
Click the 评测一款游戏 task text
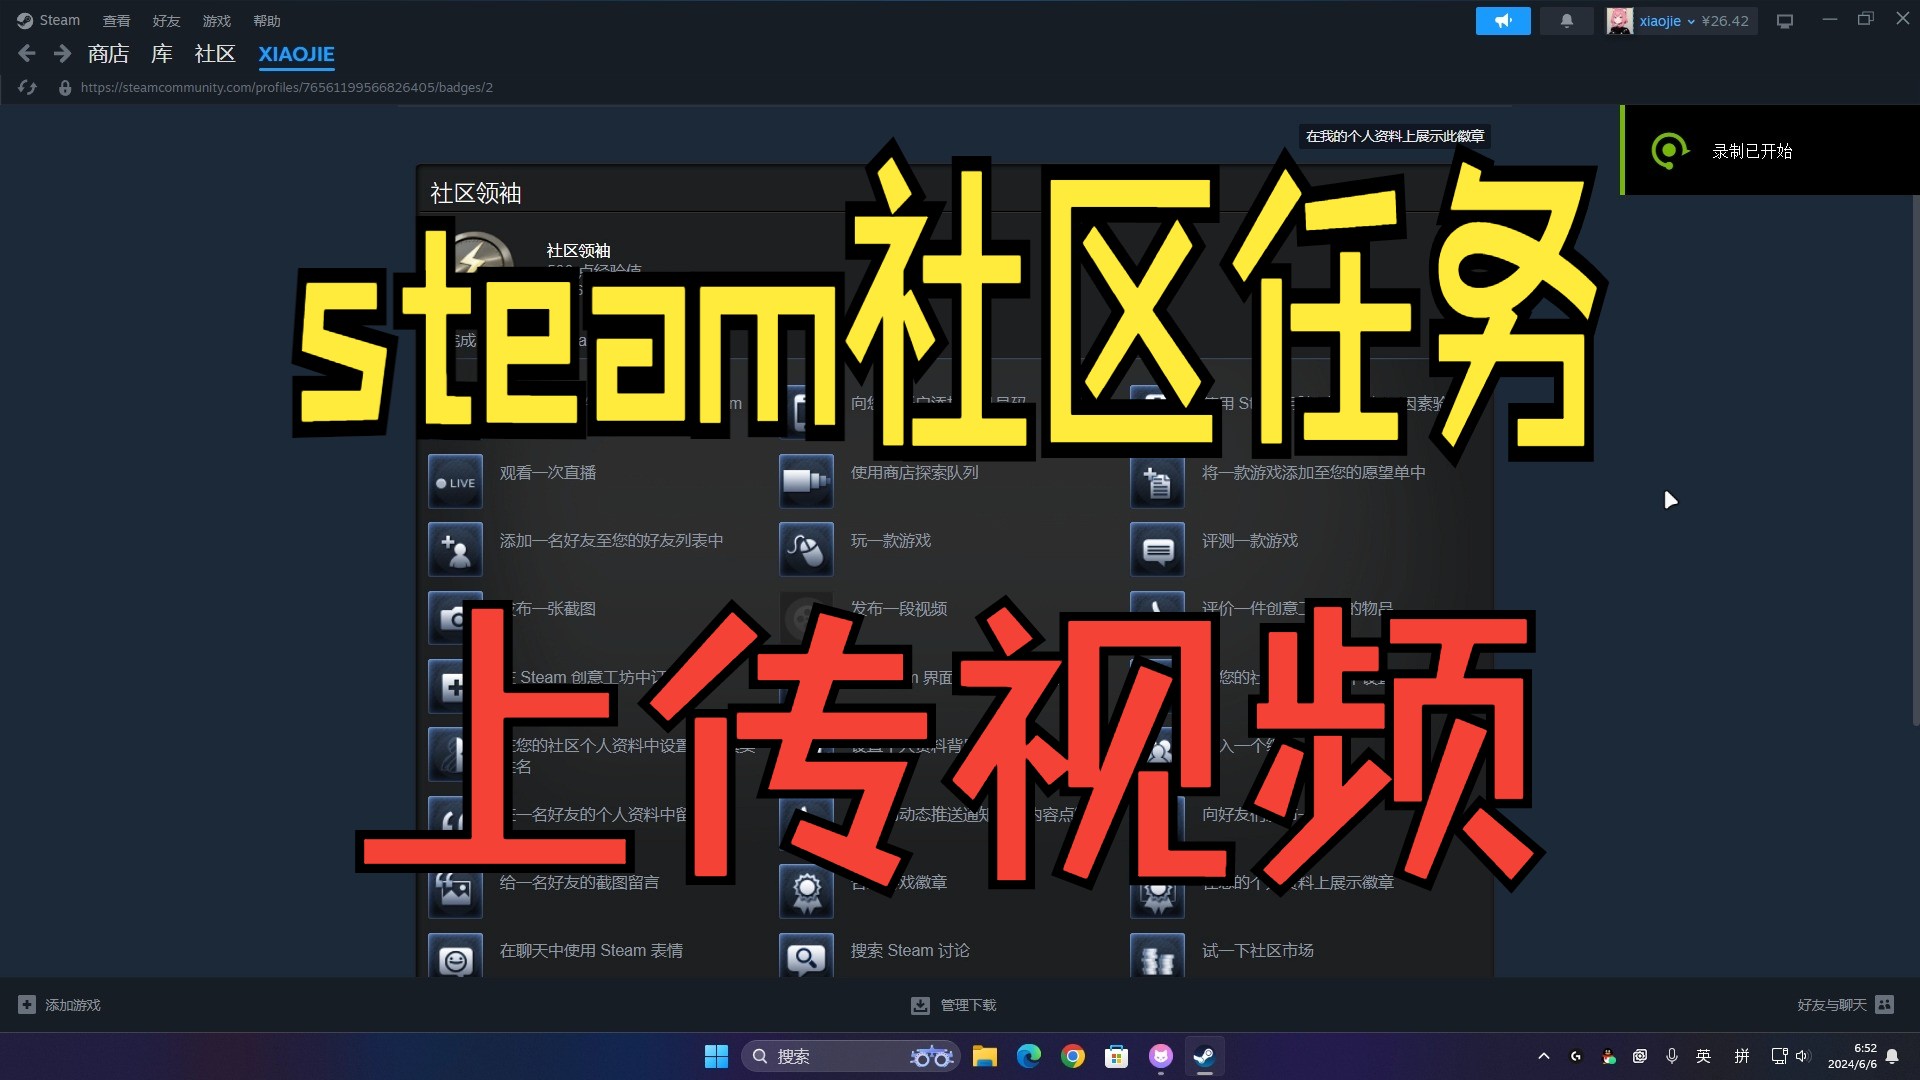[1250, 541]
